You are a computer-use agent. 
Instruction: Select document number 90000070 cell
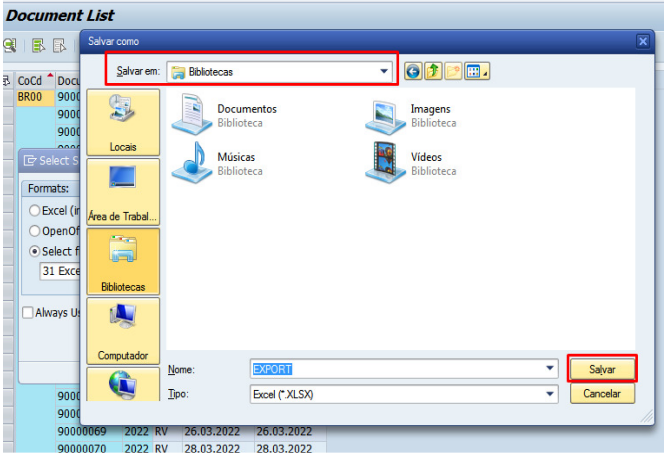pyautogui.click(x=89, y=448)
